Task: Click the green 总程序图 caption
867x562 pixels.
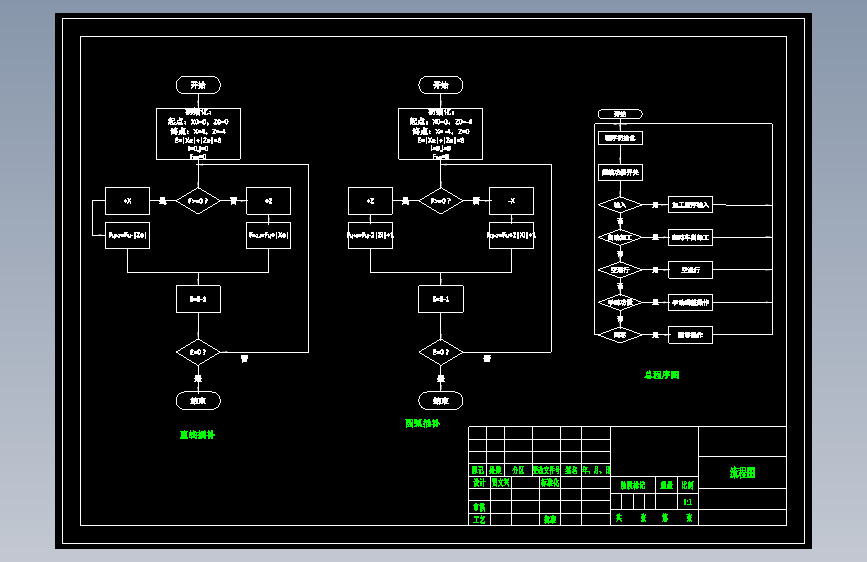Action: 662,375
